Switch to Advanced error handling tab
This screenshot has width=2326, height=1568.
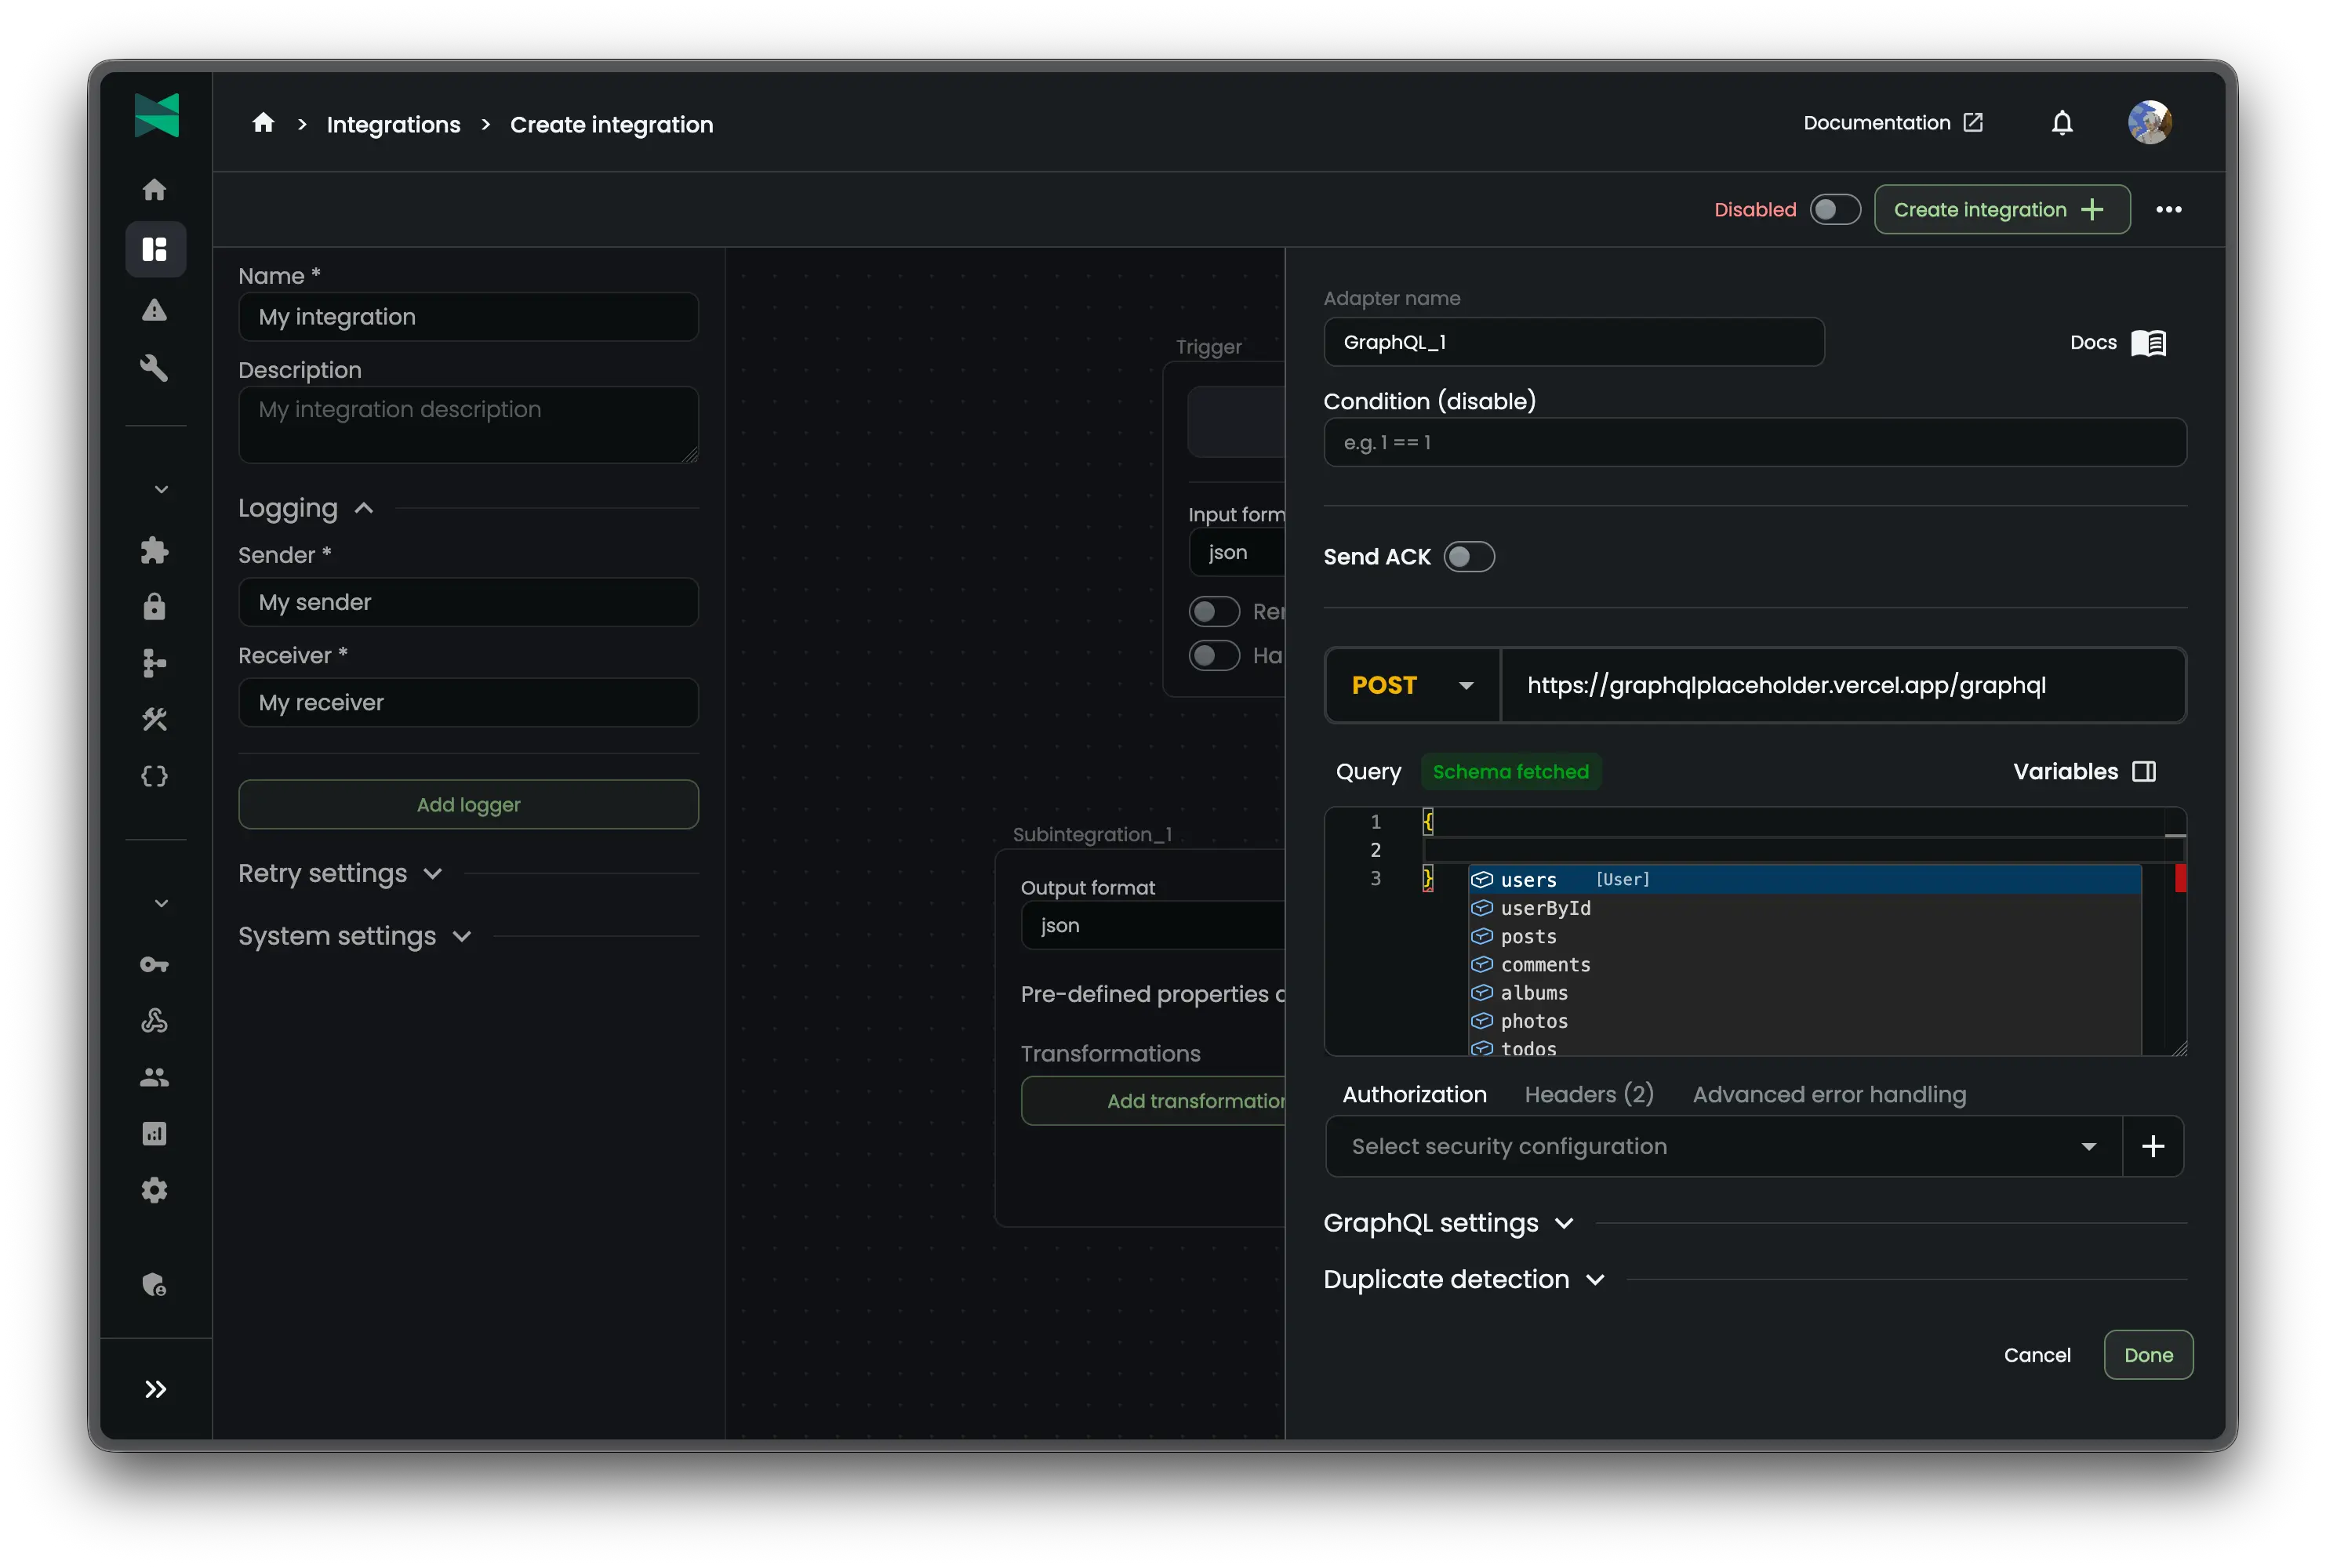pyautogui.click(x=1829, y=1094)
